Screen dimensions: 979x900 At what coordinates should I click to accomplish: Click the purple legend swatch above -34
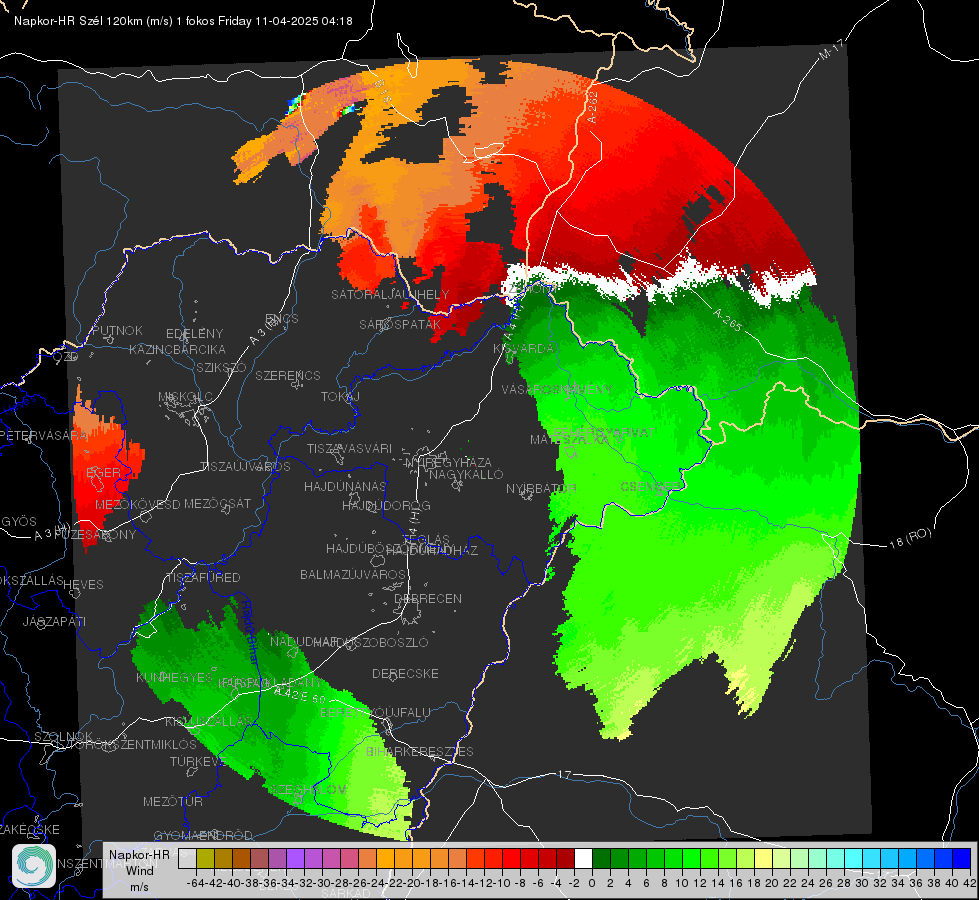coord(295,859)
